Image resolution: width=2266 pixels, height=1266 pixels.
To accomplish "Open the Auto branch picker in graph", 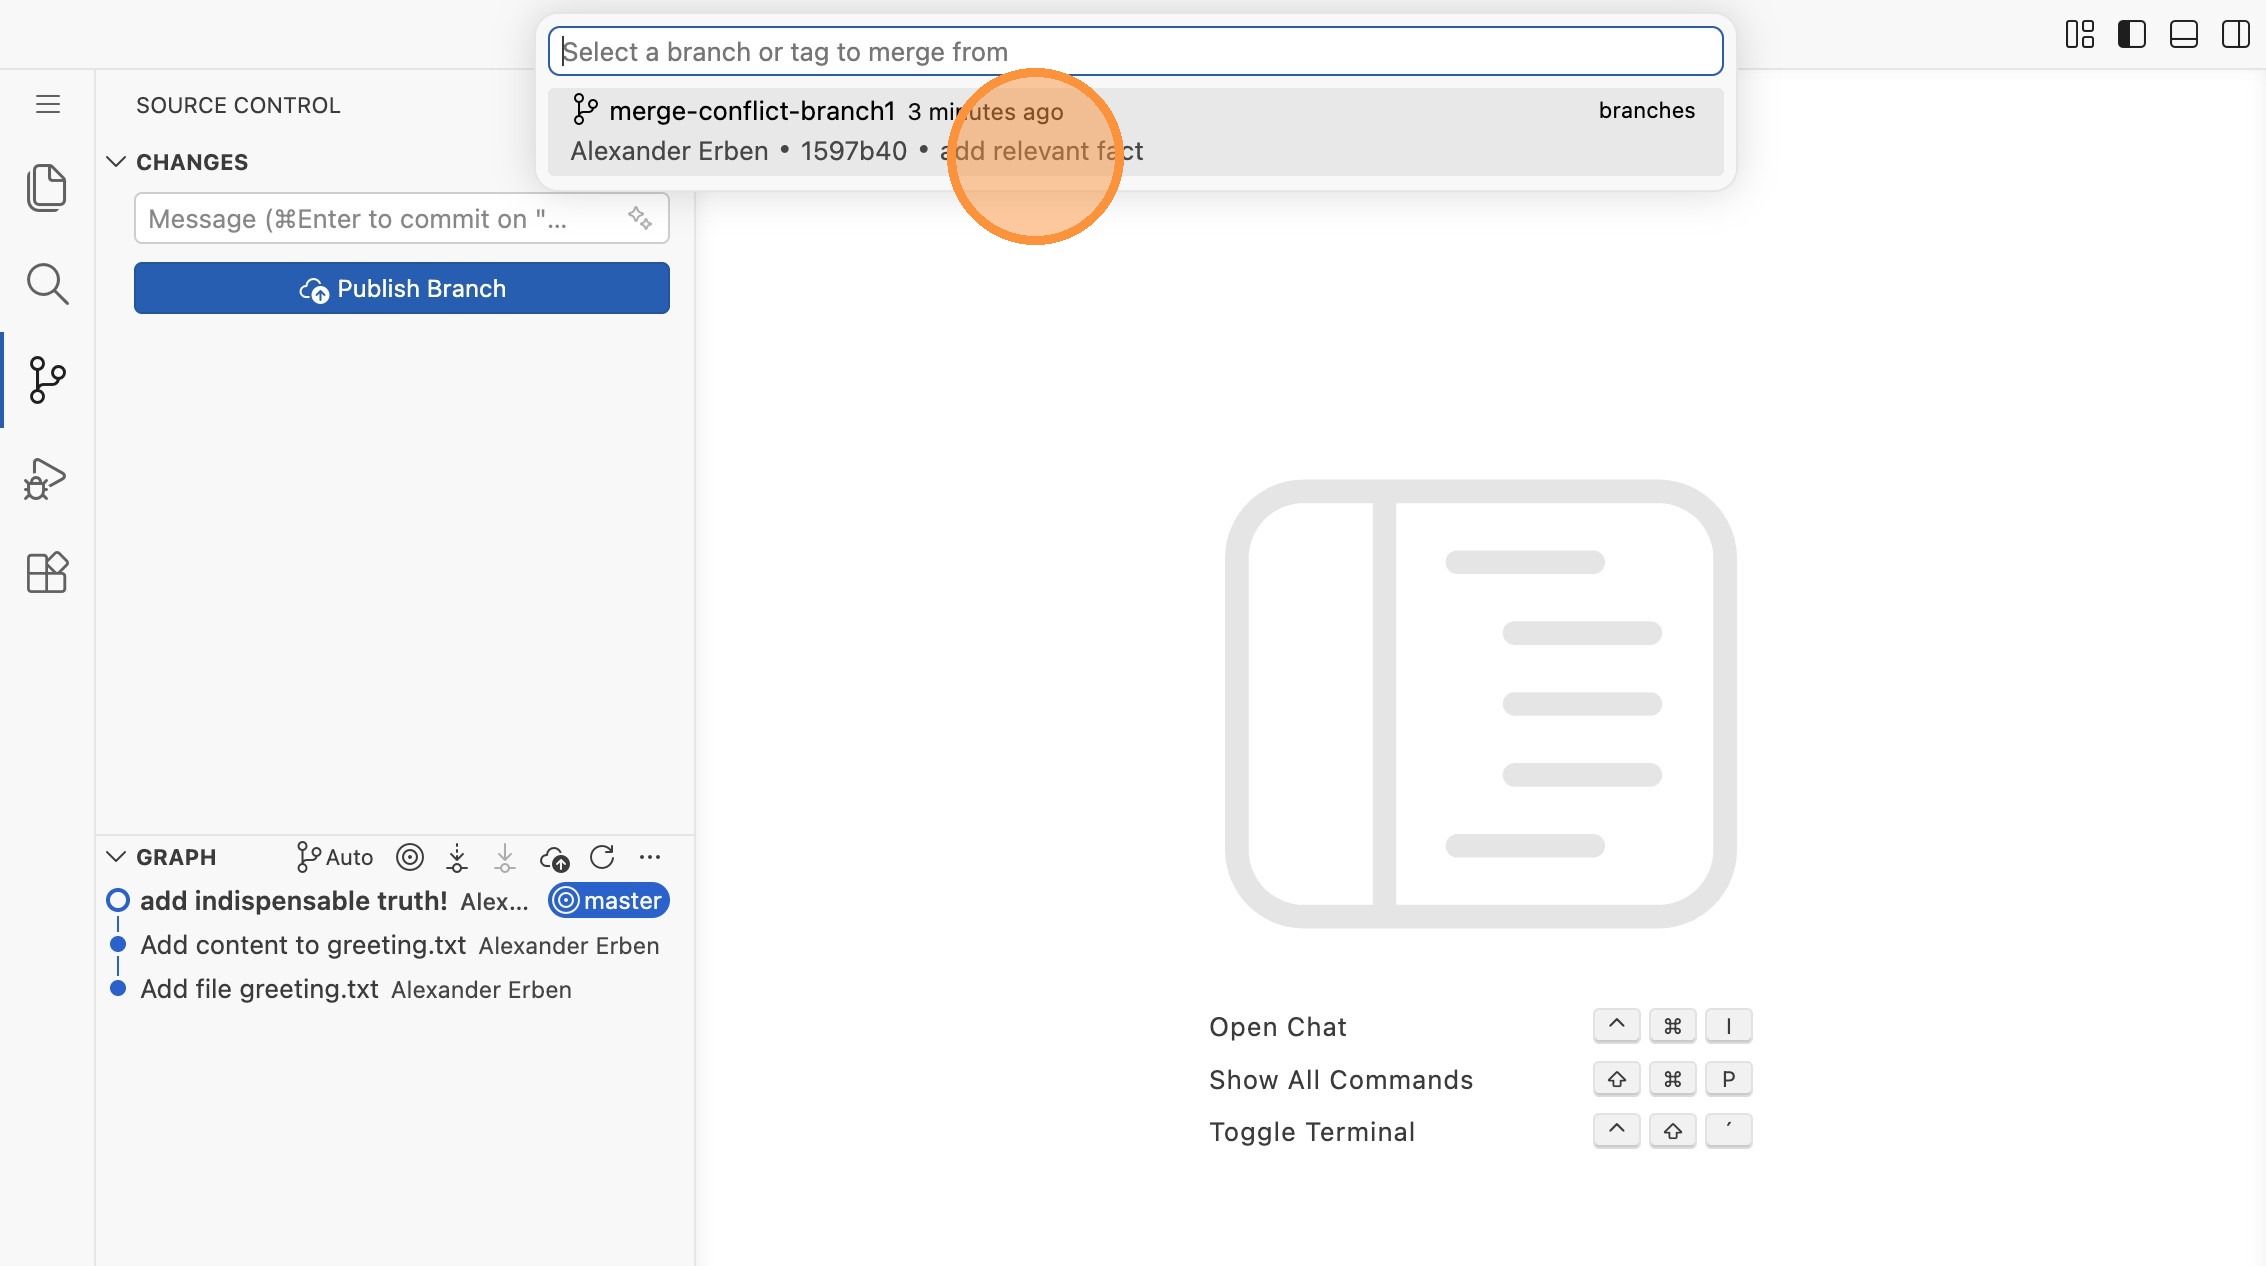I will tap(335, 857).
